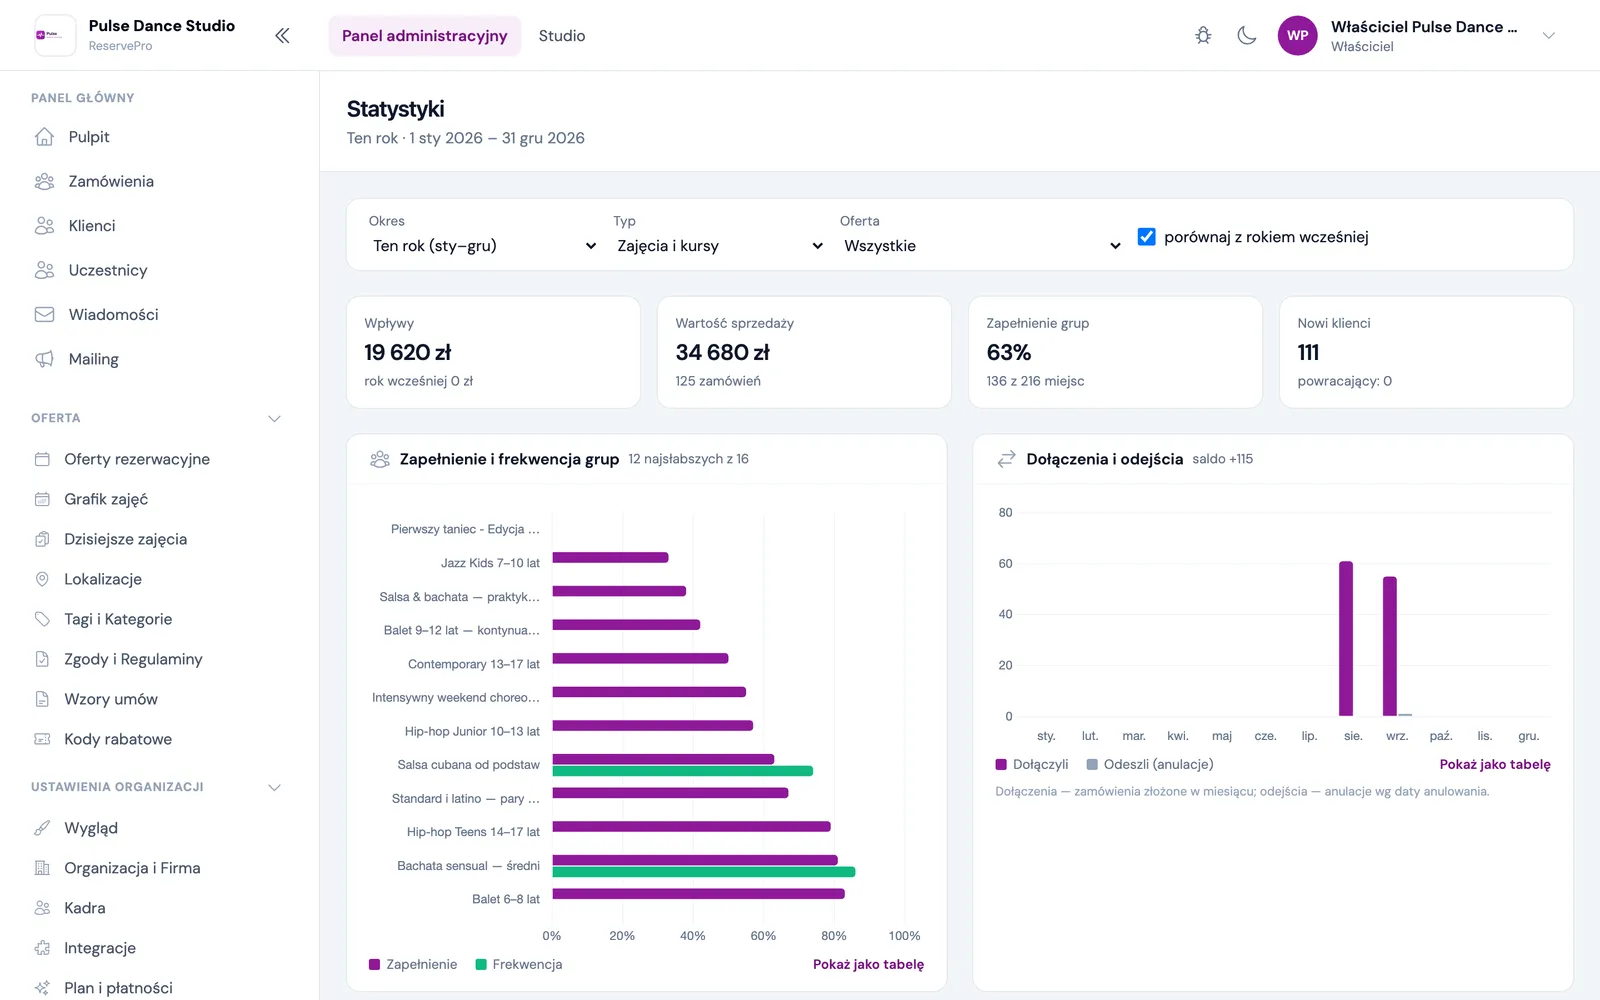Collapse the OFERTA sidebar section
Image resolution: width=1600 pixels, height=1000 pixels.
pyautogui.click(x=274, y=418)
